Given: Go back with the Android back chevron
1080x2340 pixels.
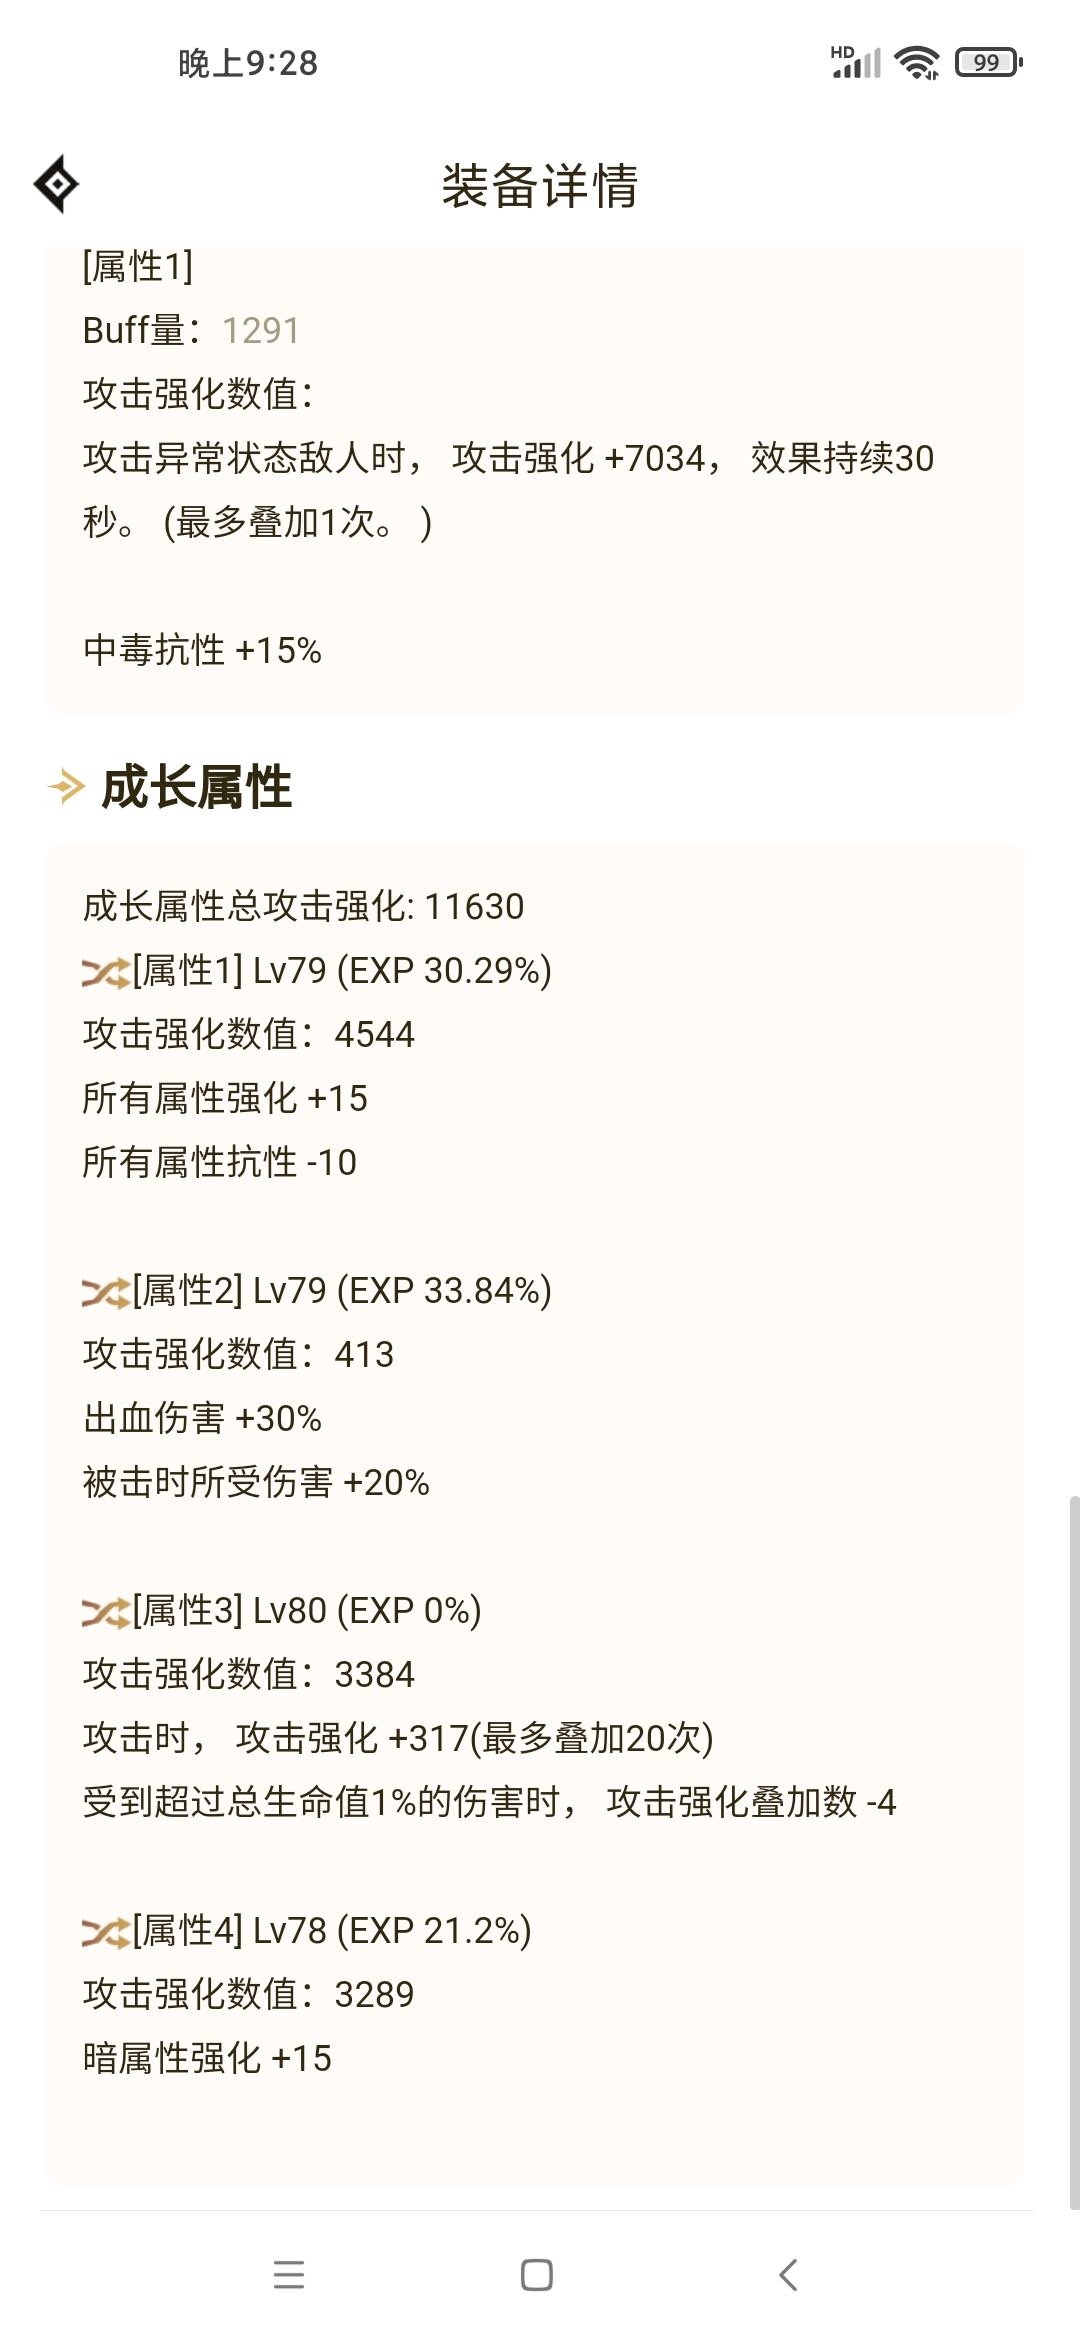Looking at the screenshot, I should (788, 2275).
